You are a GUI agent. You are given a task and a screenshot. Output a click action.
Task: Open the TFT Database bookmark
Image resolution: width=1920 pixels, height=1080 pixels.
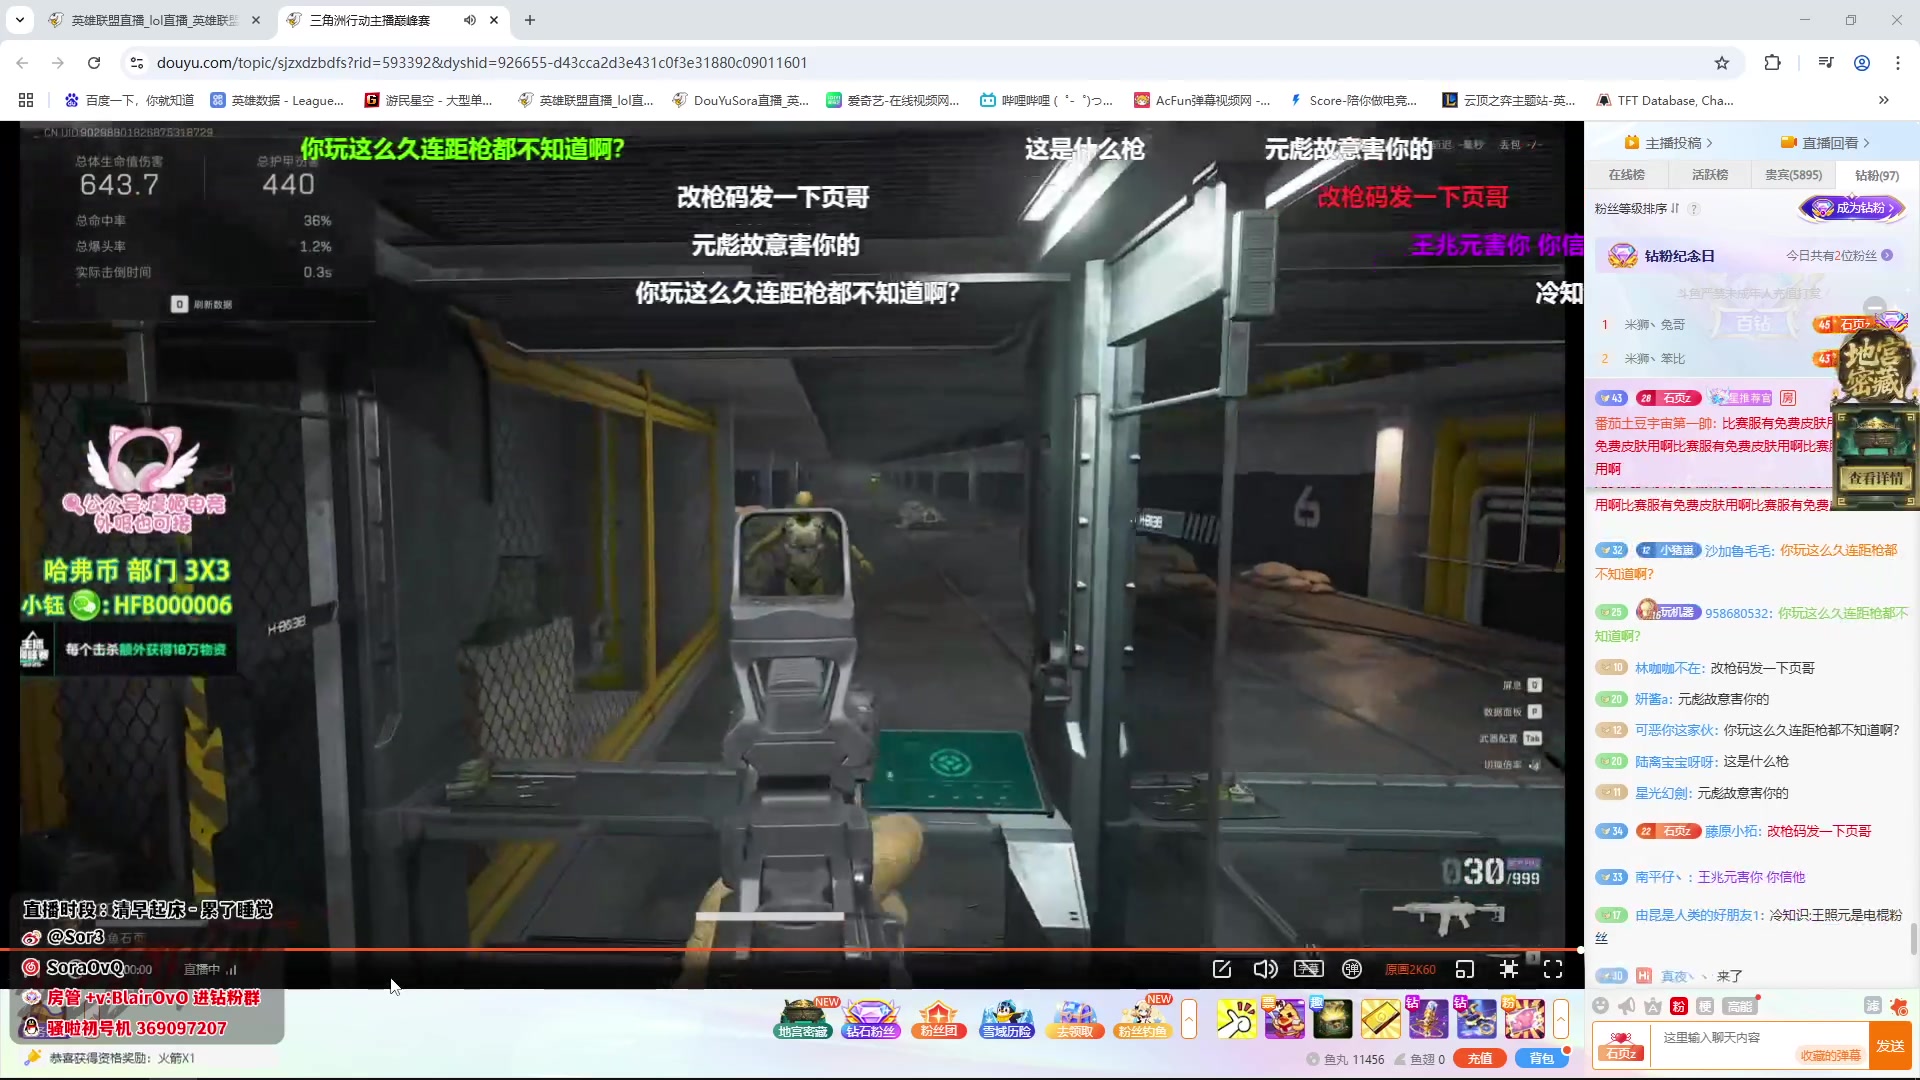click(x=1665, y=100)
